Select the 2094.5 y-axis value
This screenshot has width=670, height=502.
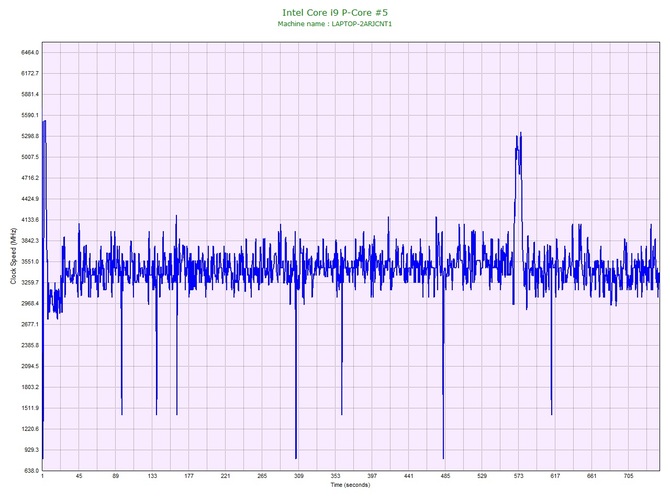30,367
